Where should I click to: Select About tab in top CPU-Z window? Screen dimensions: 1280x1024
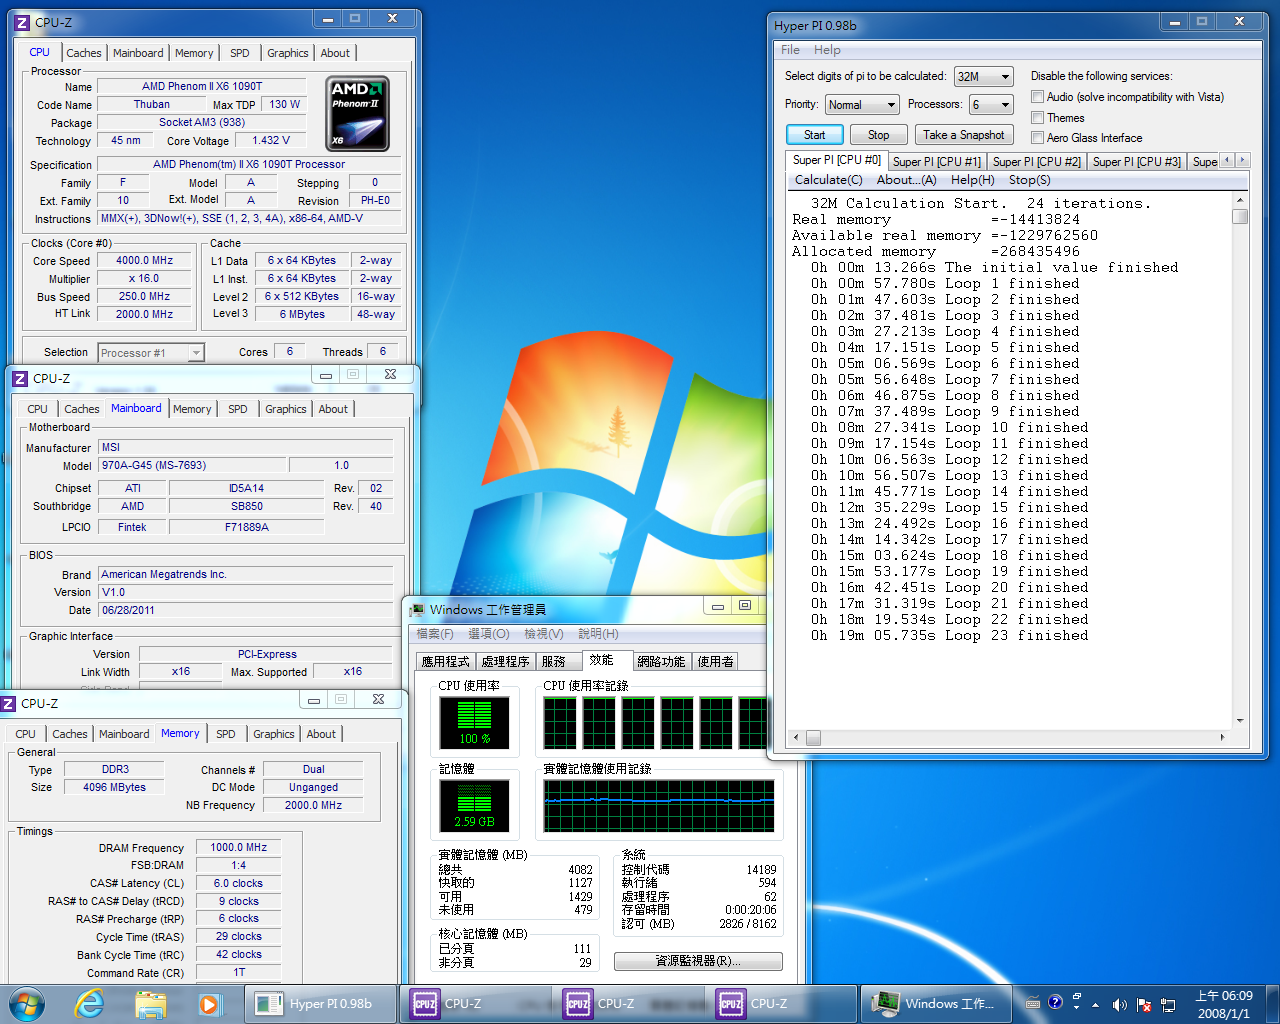pyautogui.click(x=335, y=53)
